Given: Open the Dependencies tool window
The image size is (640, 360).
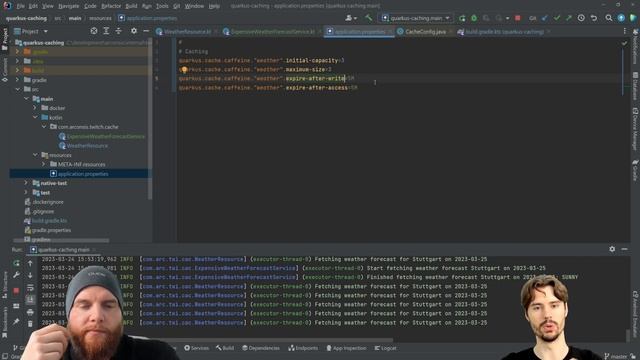Looking at the screenshot, I should point(261,348).
